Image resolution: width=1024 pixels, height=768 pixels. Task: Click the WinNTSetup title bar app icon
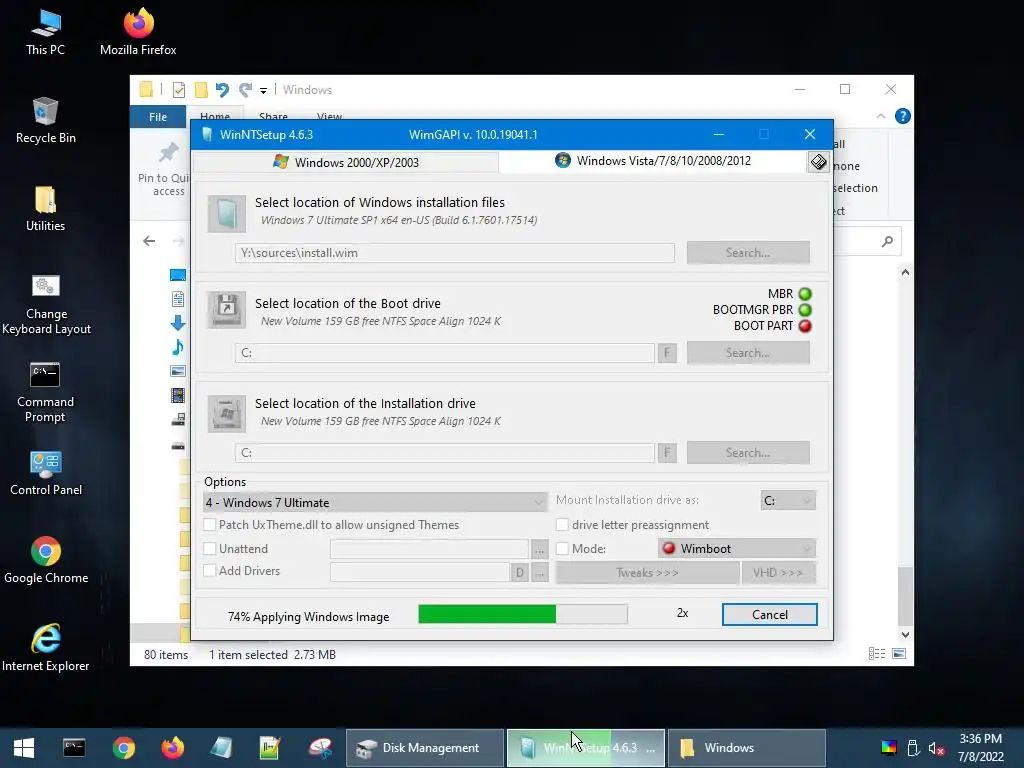point(207,135)
